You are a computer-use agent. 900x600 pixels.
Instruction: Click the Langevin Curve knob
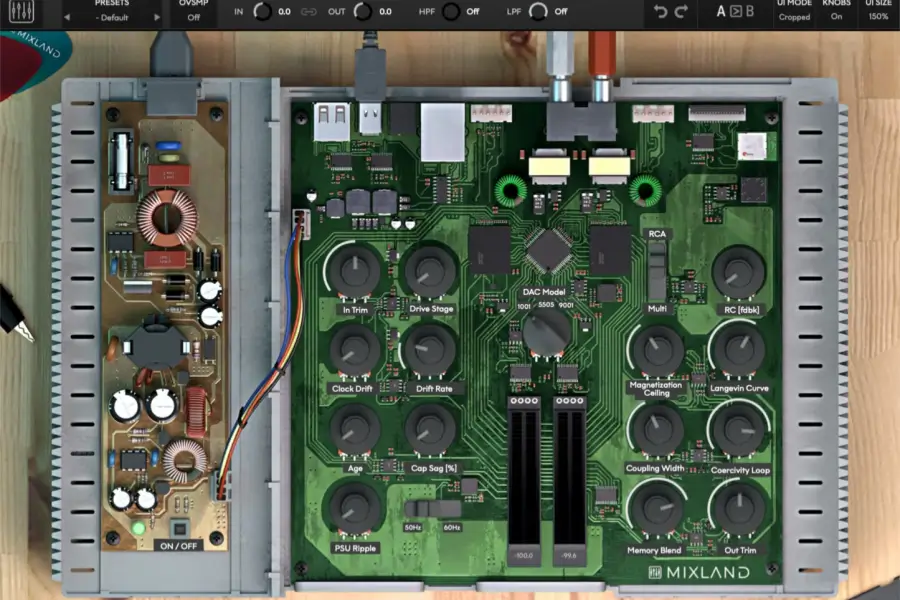coord(739,350)
